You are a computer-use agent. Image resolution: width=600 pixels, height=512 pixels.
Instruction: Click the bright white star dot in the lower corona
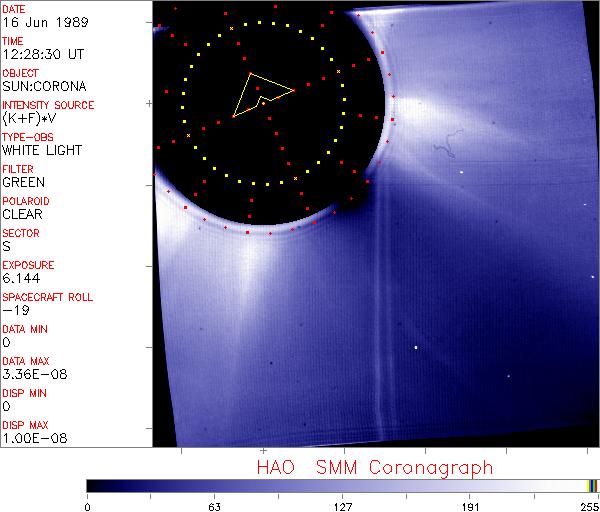416,348
